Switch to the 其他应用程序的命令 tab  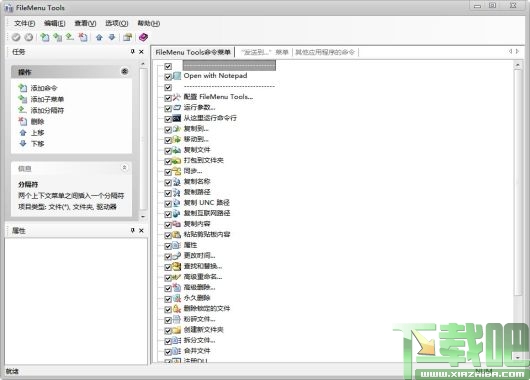tap(325, 52)
